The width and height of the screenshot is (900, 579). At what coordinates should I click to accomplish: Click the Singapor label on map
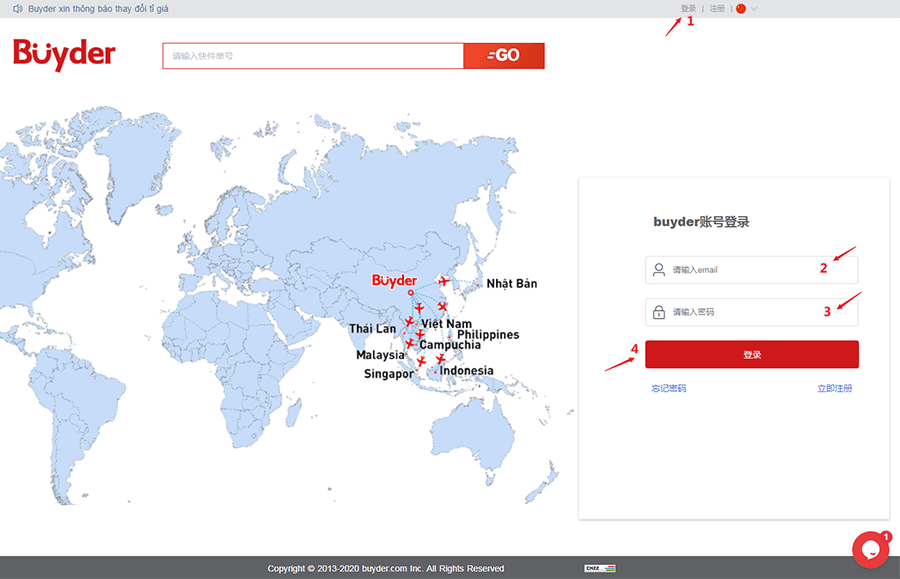tap(389, 374)
